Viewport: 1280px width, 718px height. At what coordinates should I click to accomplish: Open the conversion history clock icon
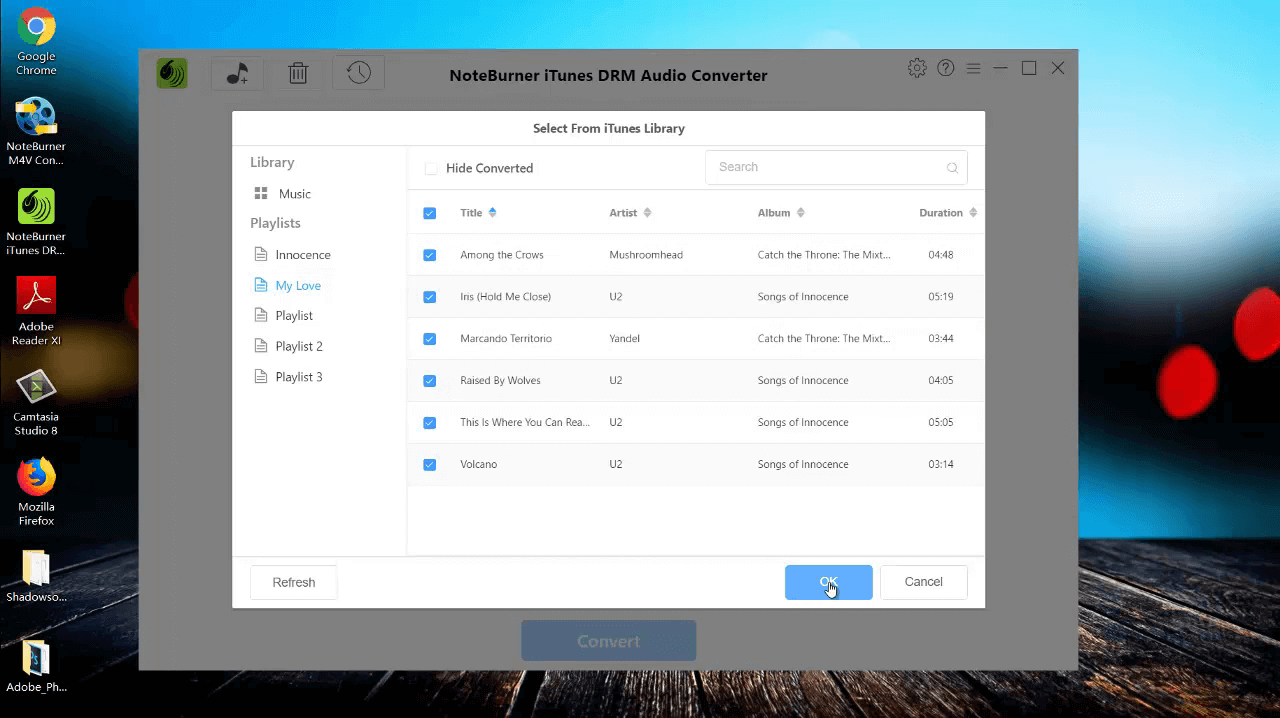(x=359, y=73)
